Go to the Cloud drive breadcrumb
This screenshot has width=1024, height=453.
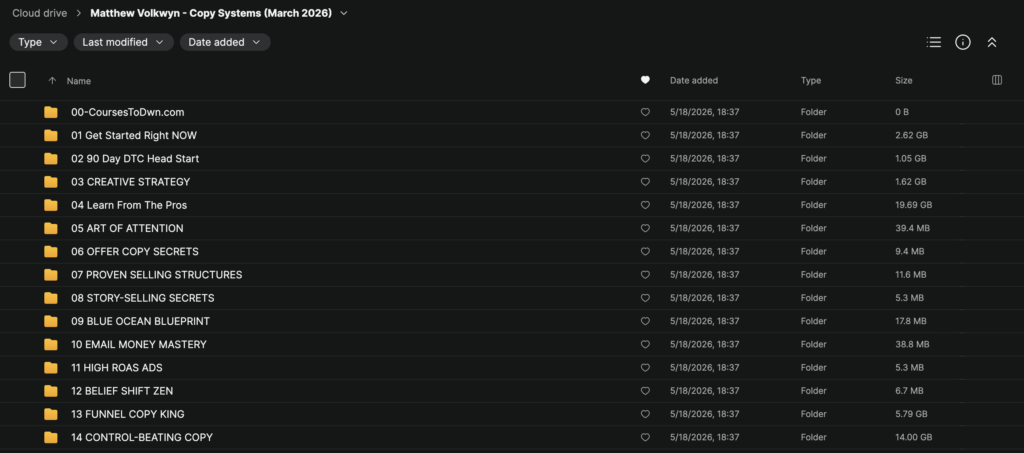click(x=39, y=13)
